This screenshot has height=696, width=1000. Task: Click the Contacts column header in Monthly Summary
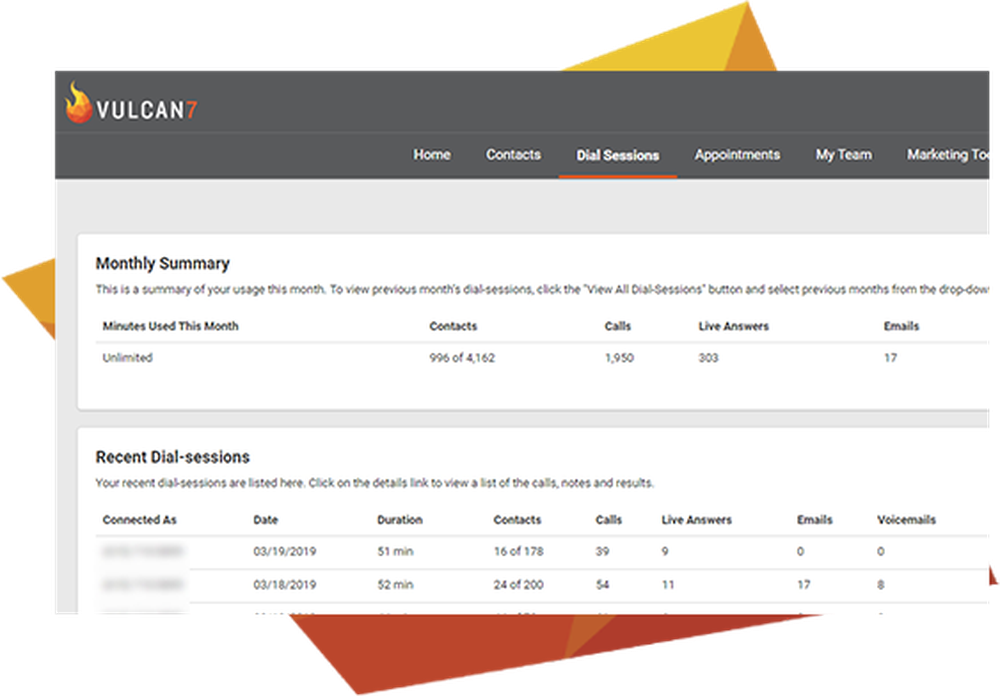click(453, 326)
